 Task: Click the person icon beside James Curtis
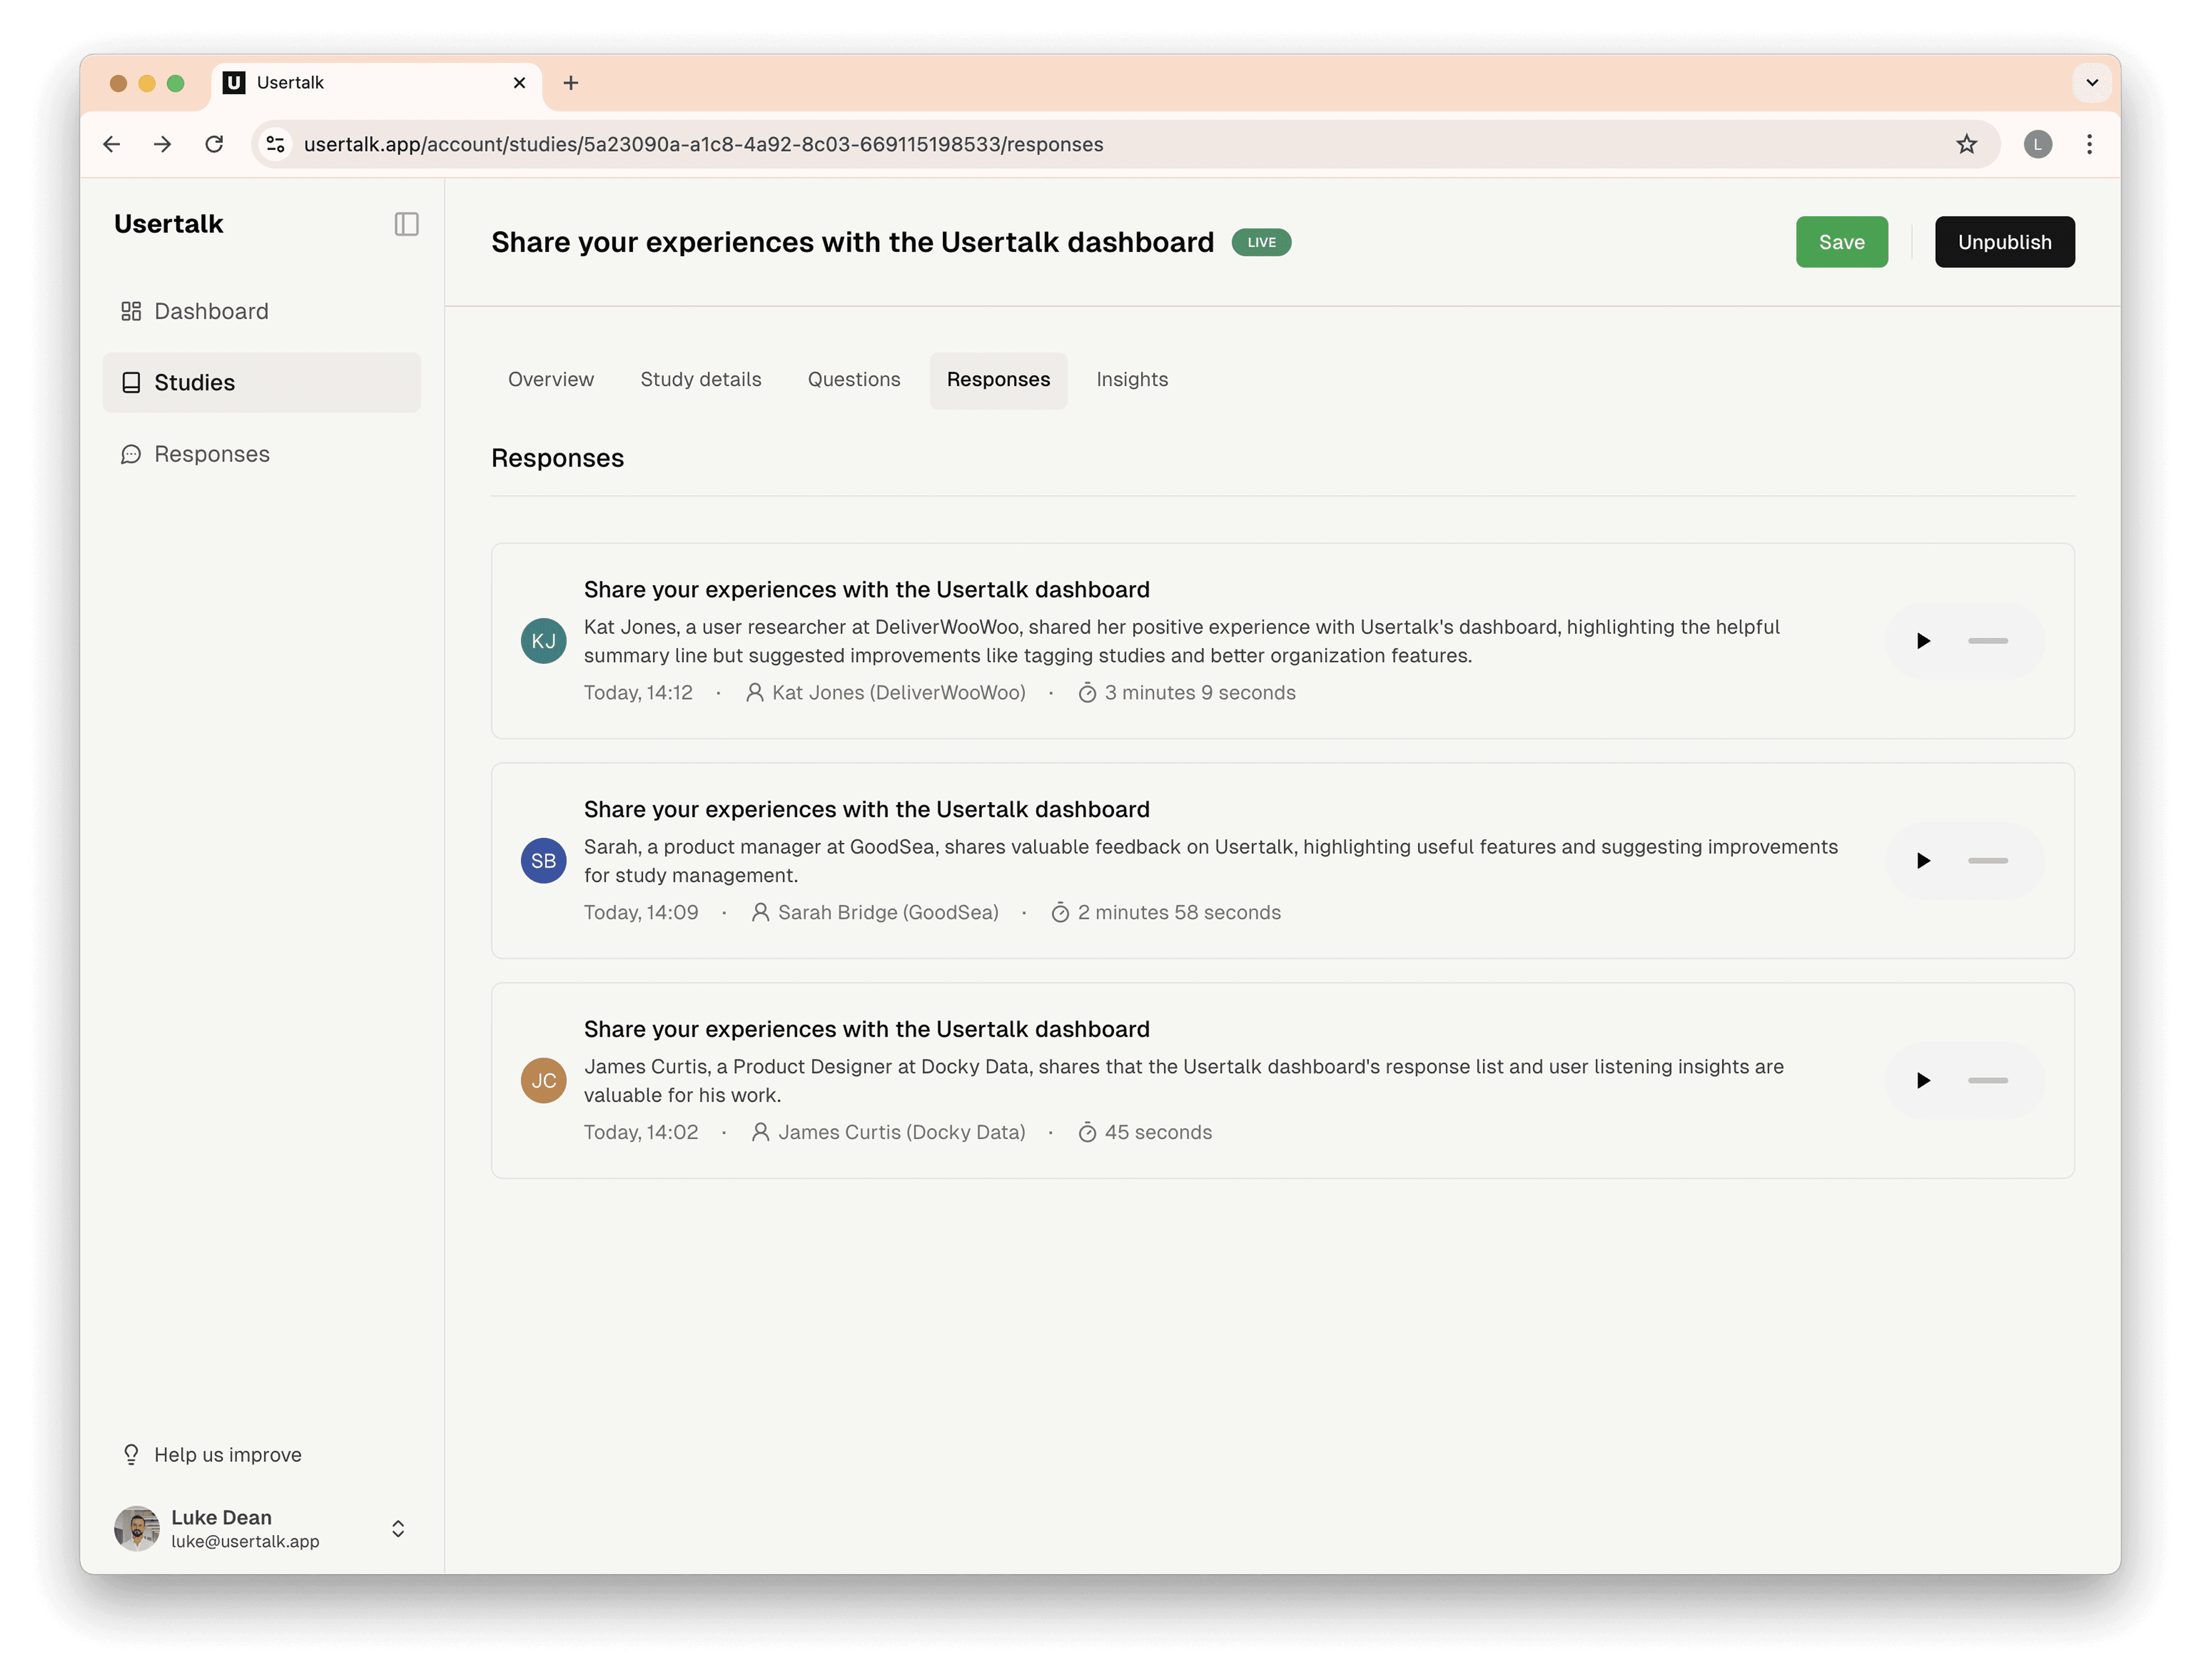761,1133
